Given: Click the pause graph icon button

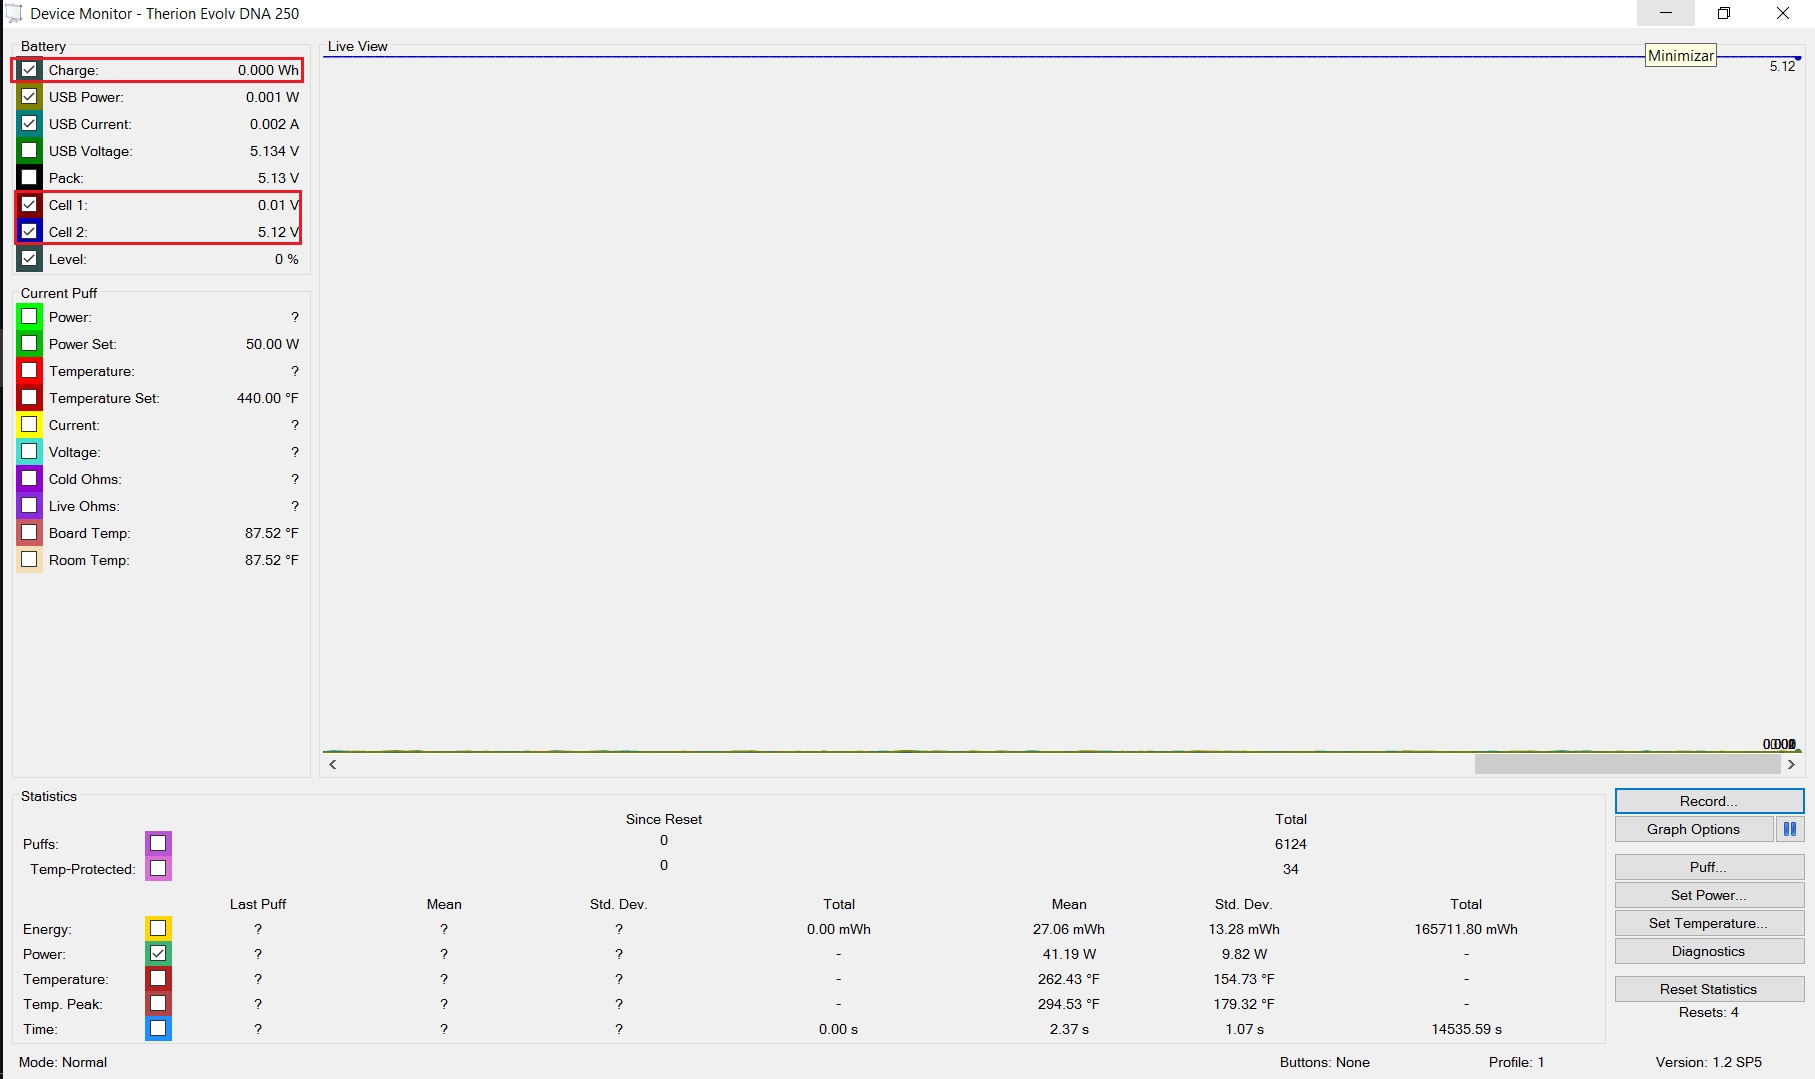Looking at the screenshot, I should point(1789,829).
